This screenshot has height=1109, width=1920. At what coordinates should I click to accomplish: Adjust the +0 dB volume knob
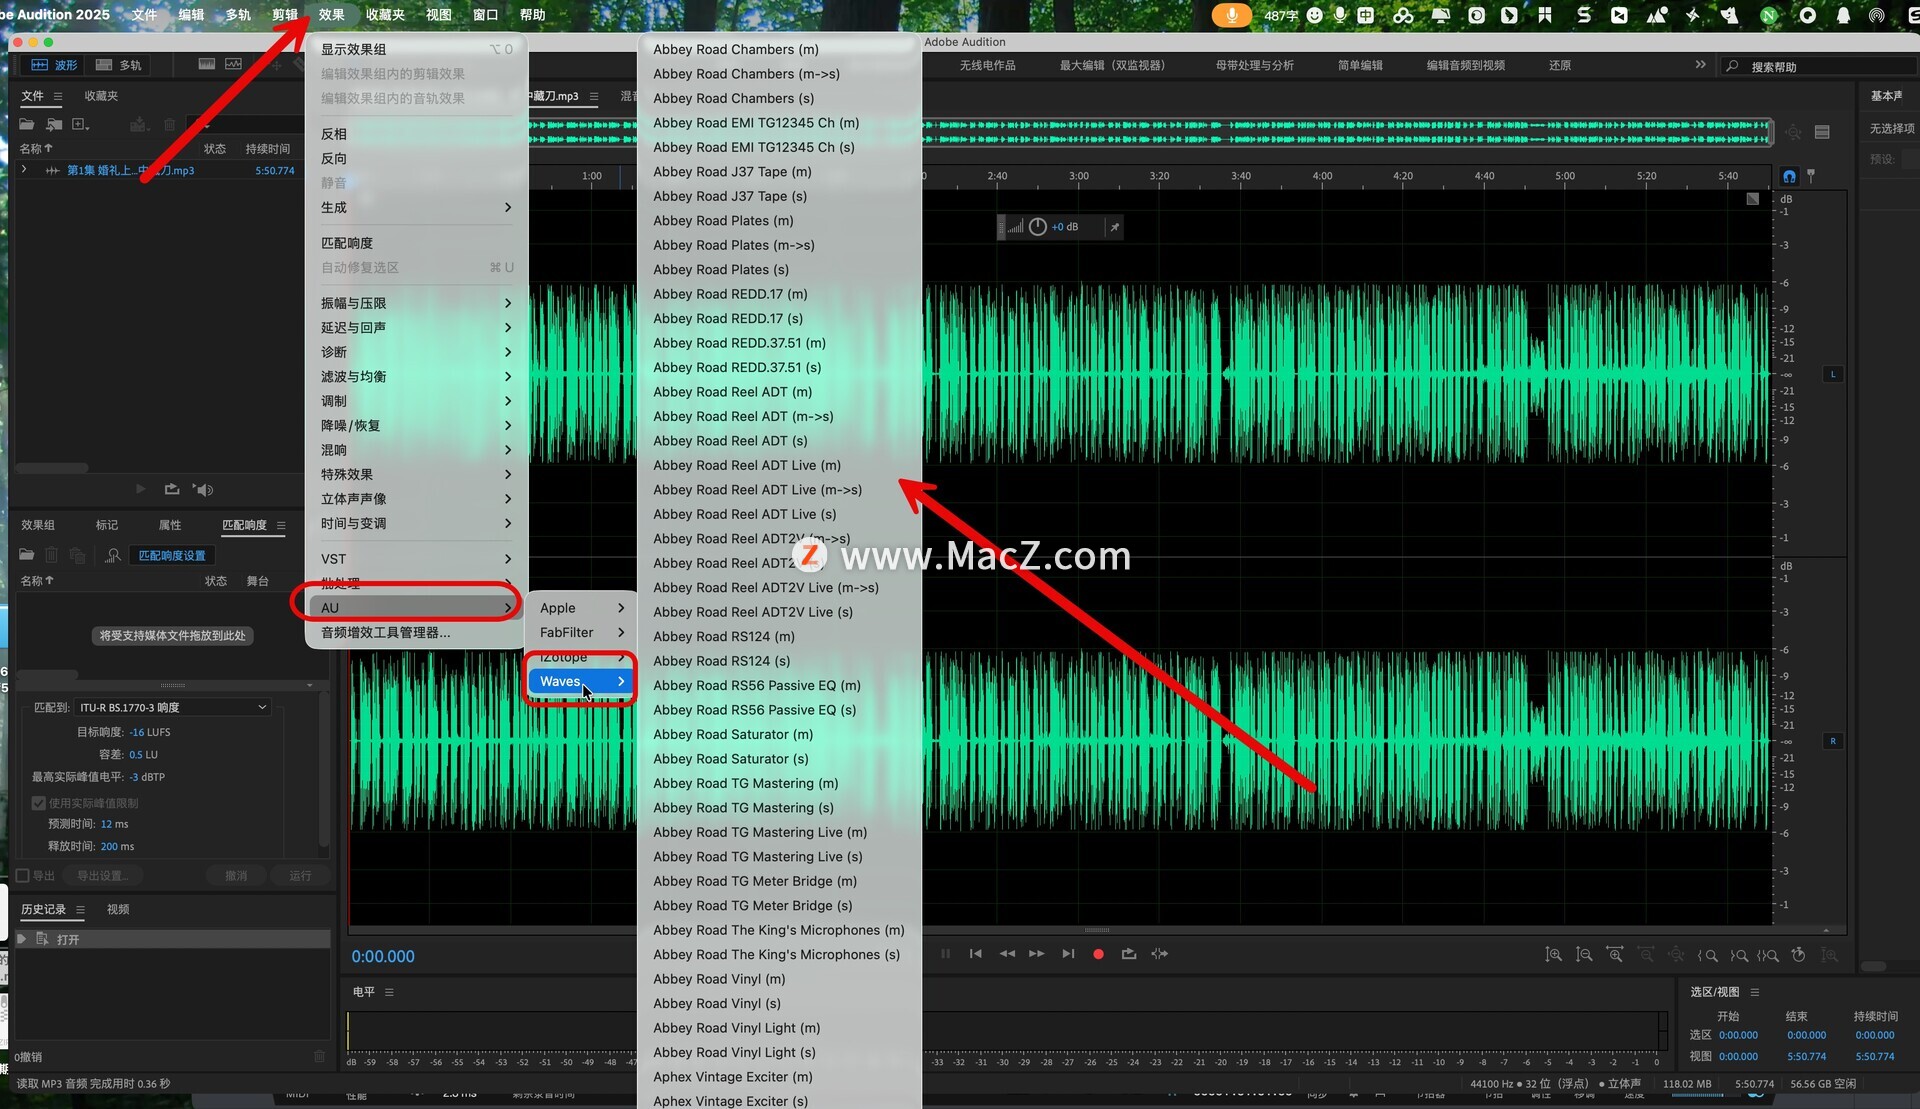[1038, 227]
